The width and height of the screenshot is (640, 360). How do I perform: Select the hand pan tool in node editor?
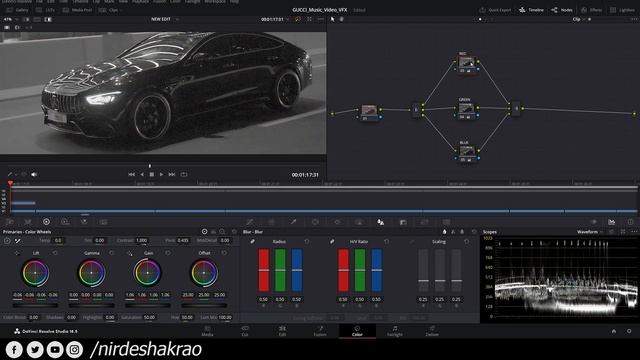point(342,19)
